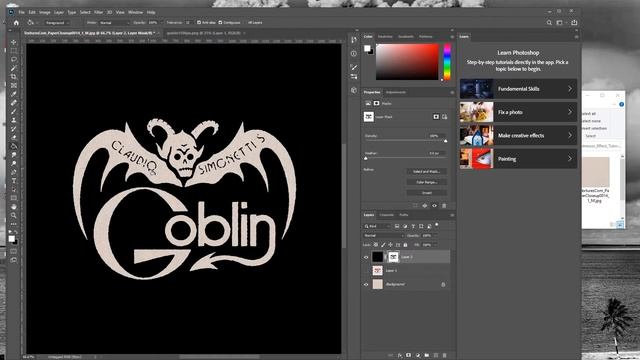Select the Eyedropper tool
The width and height of the screenshot is (640, 360).
(13, 94)
